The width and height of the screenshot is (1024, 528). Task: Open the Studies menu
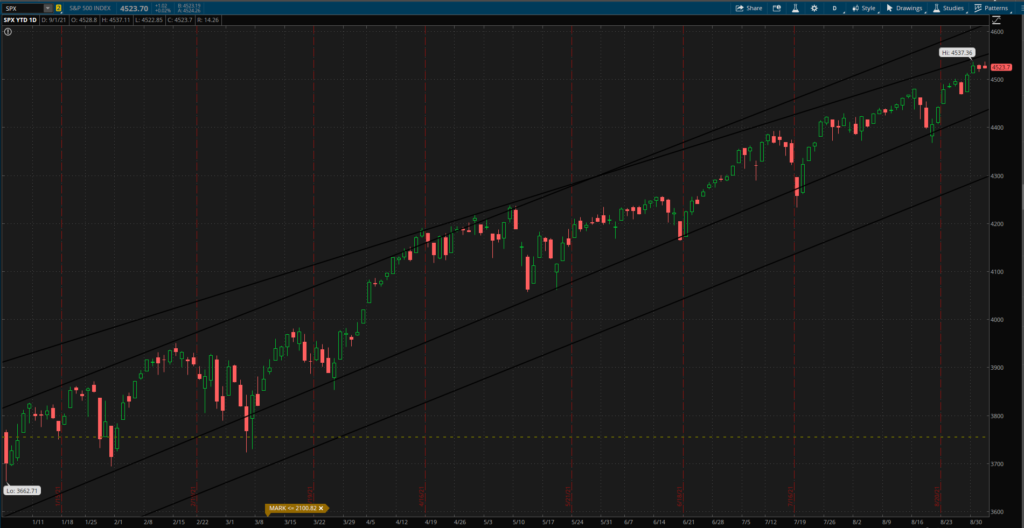950,8
